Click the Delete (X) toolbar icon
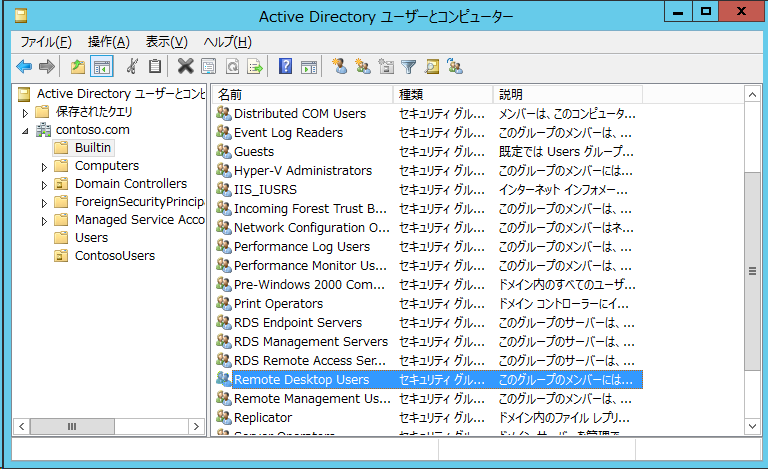The height and width of the screenshot is (469, 768). (184, 67)
